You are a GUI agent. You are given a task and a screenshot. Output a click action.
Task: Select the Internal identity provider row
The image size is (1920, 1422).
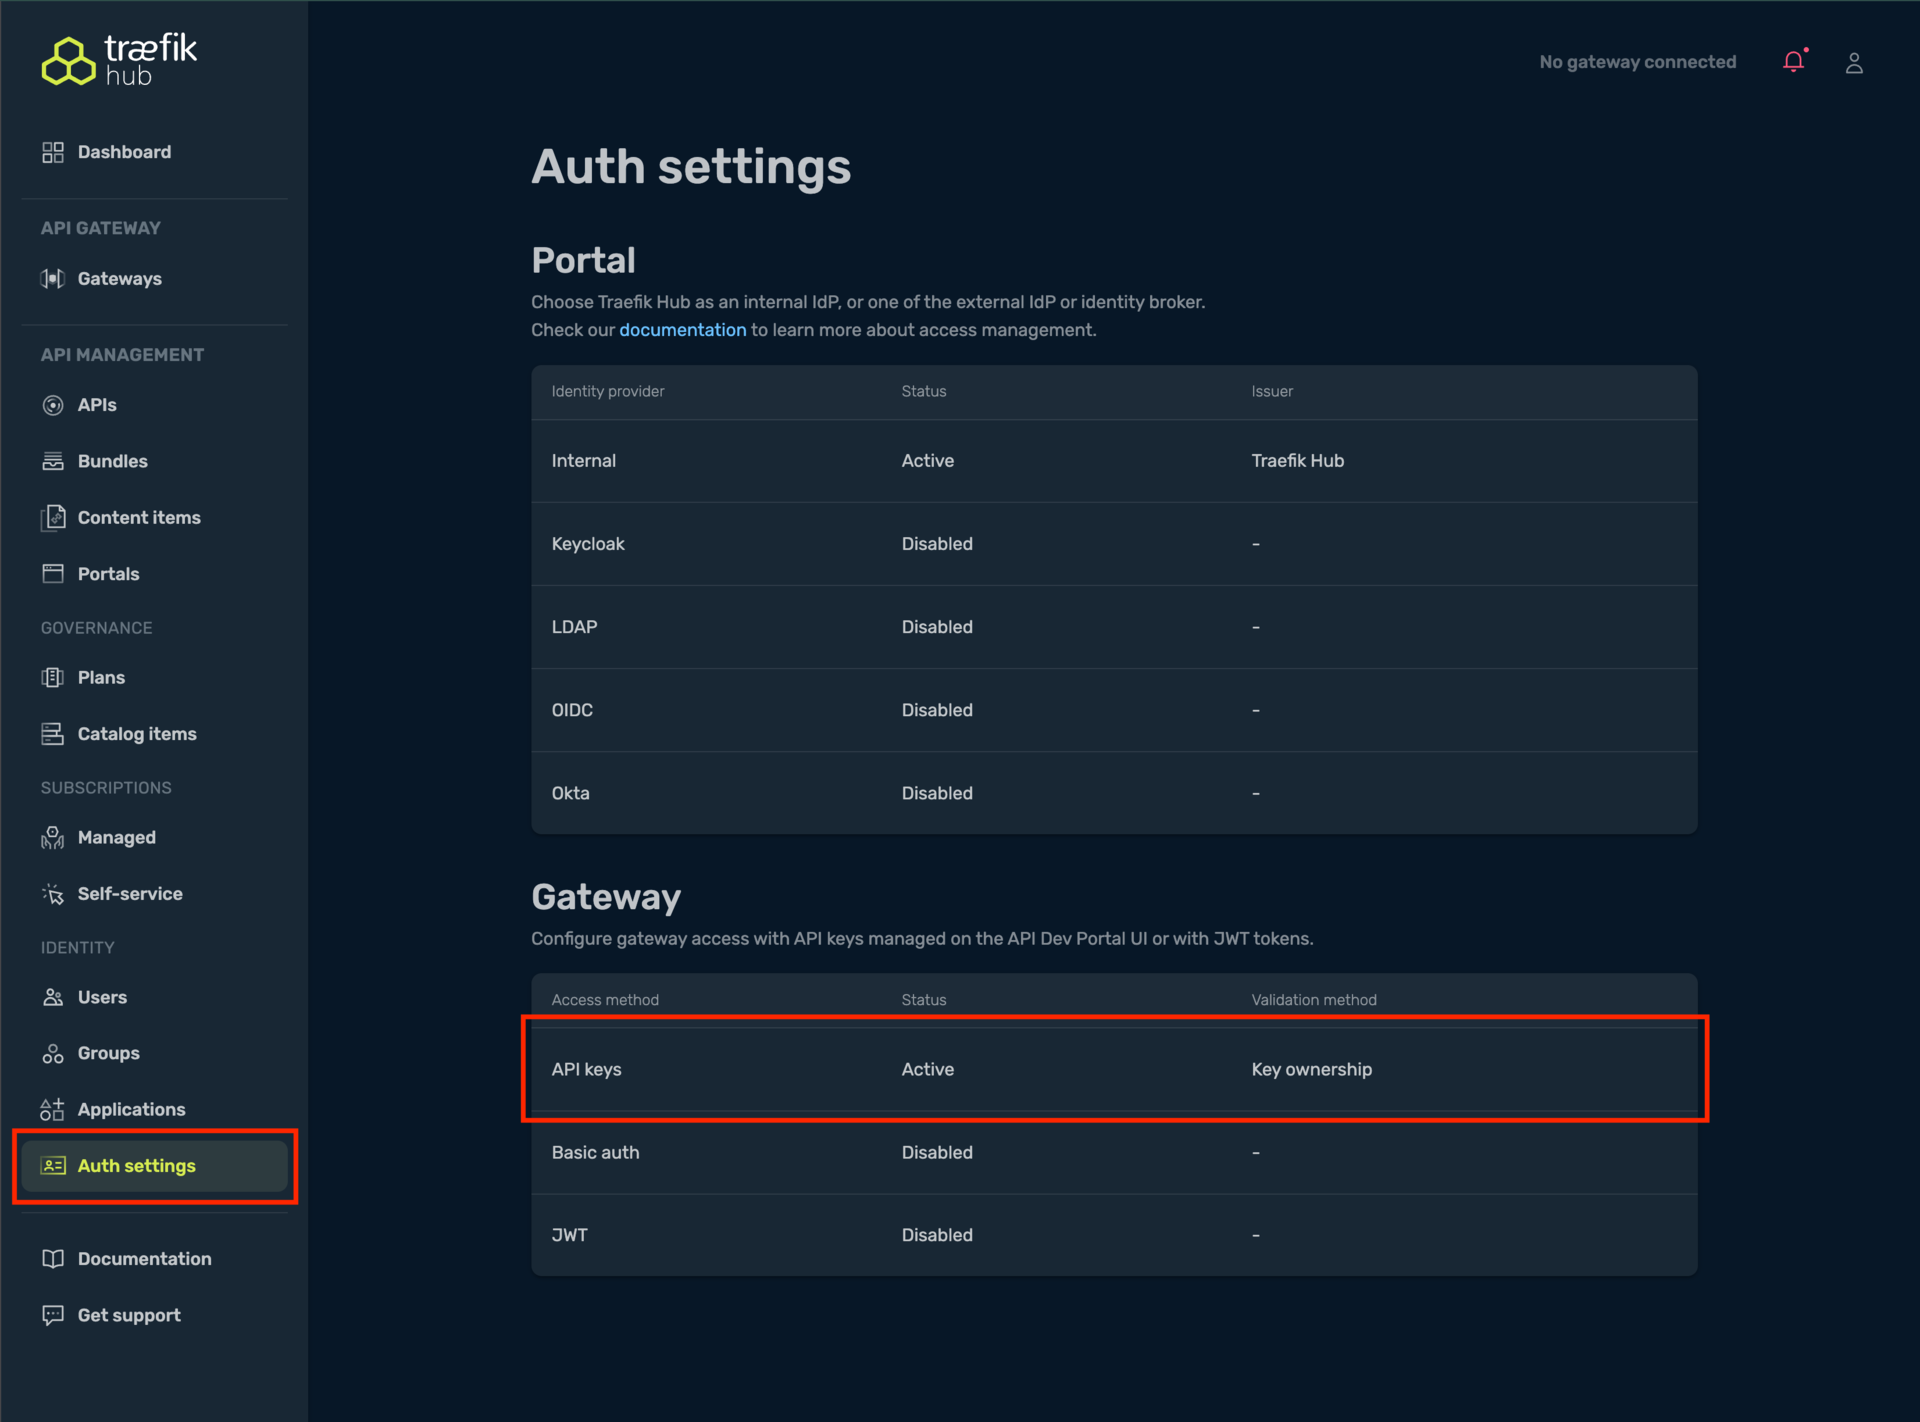(1114, 461)
